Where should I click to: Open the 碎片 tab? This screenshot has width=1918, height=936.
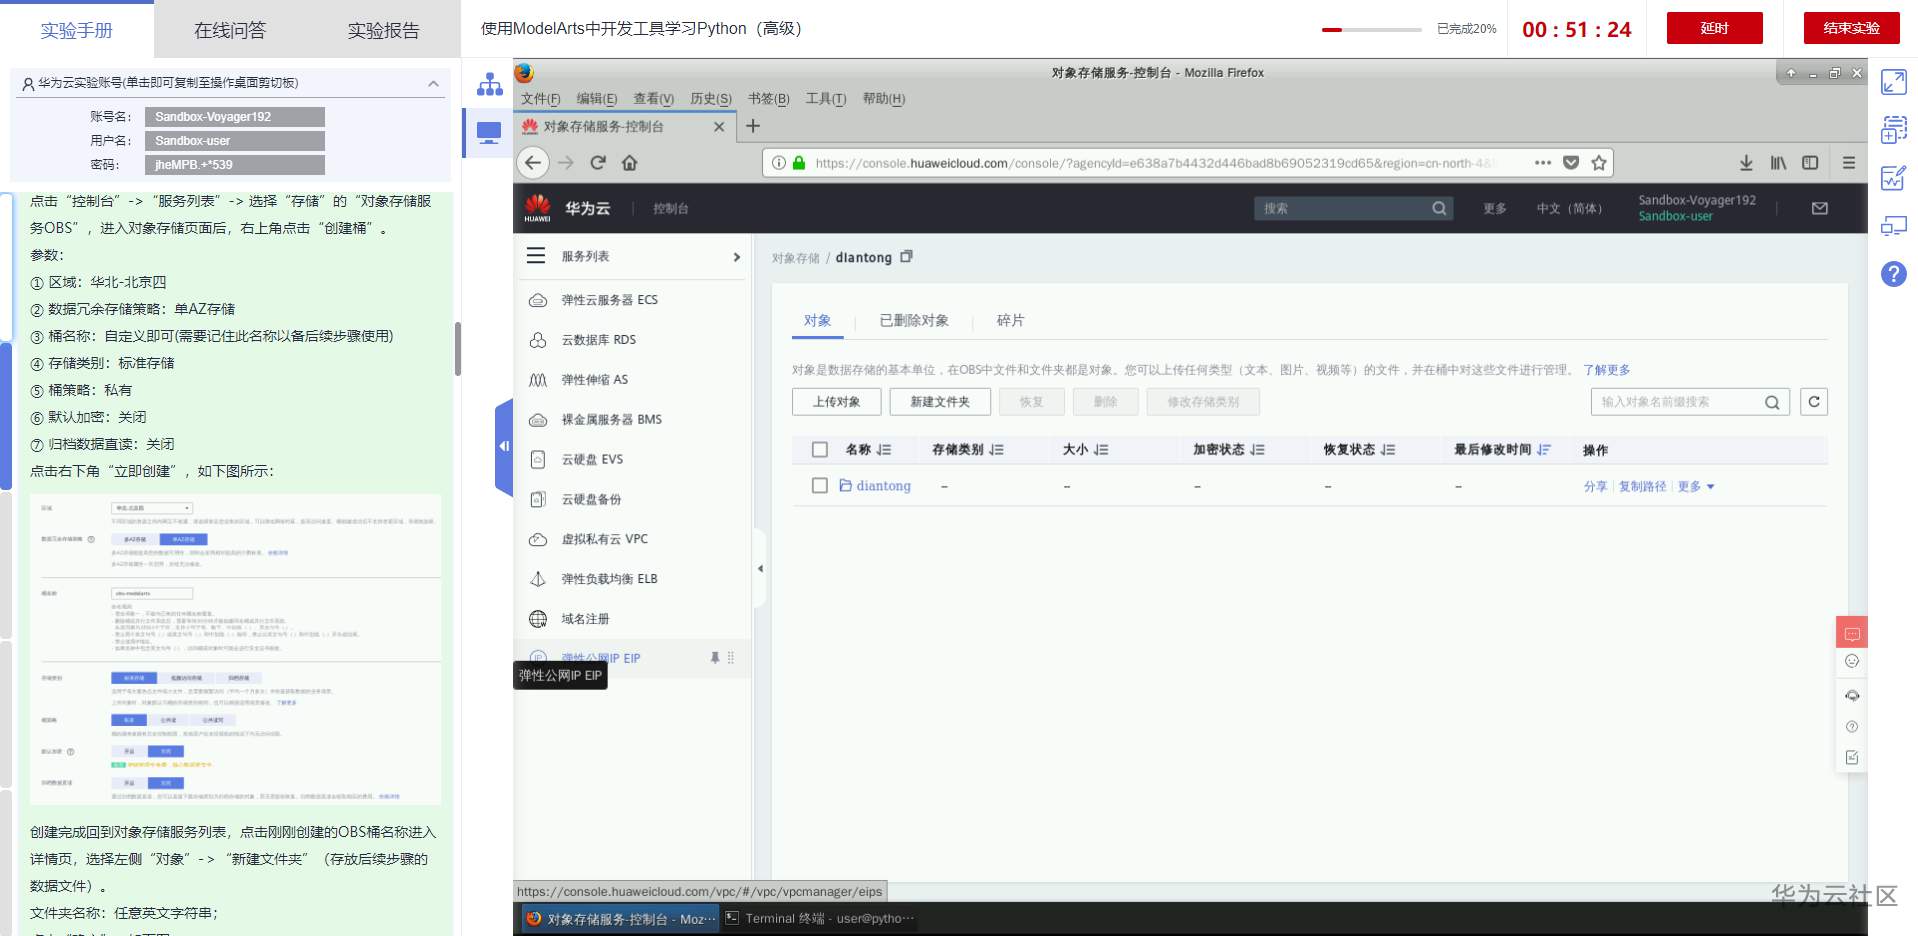1010,321
